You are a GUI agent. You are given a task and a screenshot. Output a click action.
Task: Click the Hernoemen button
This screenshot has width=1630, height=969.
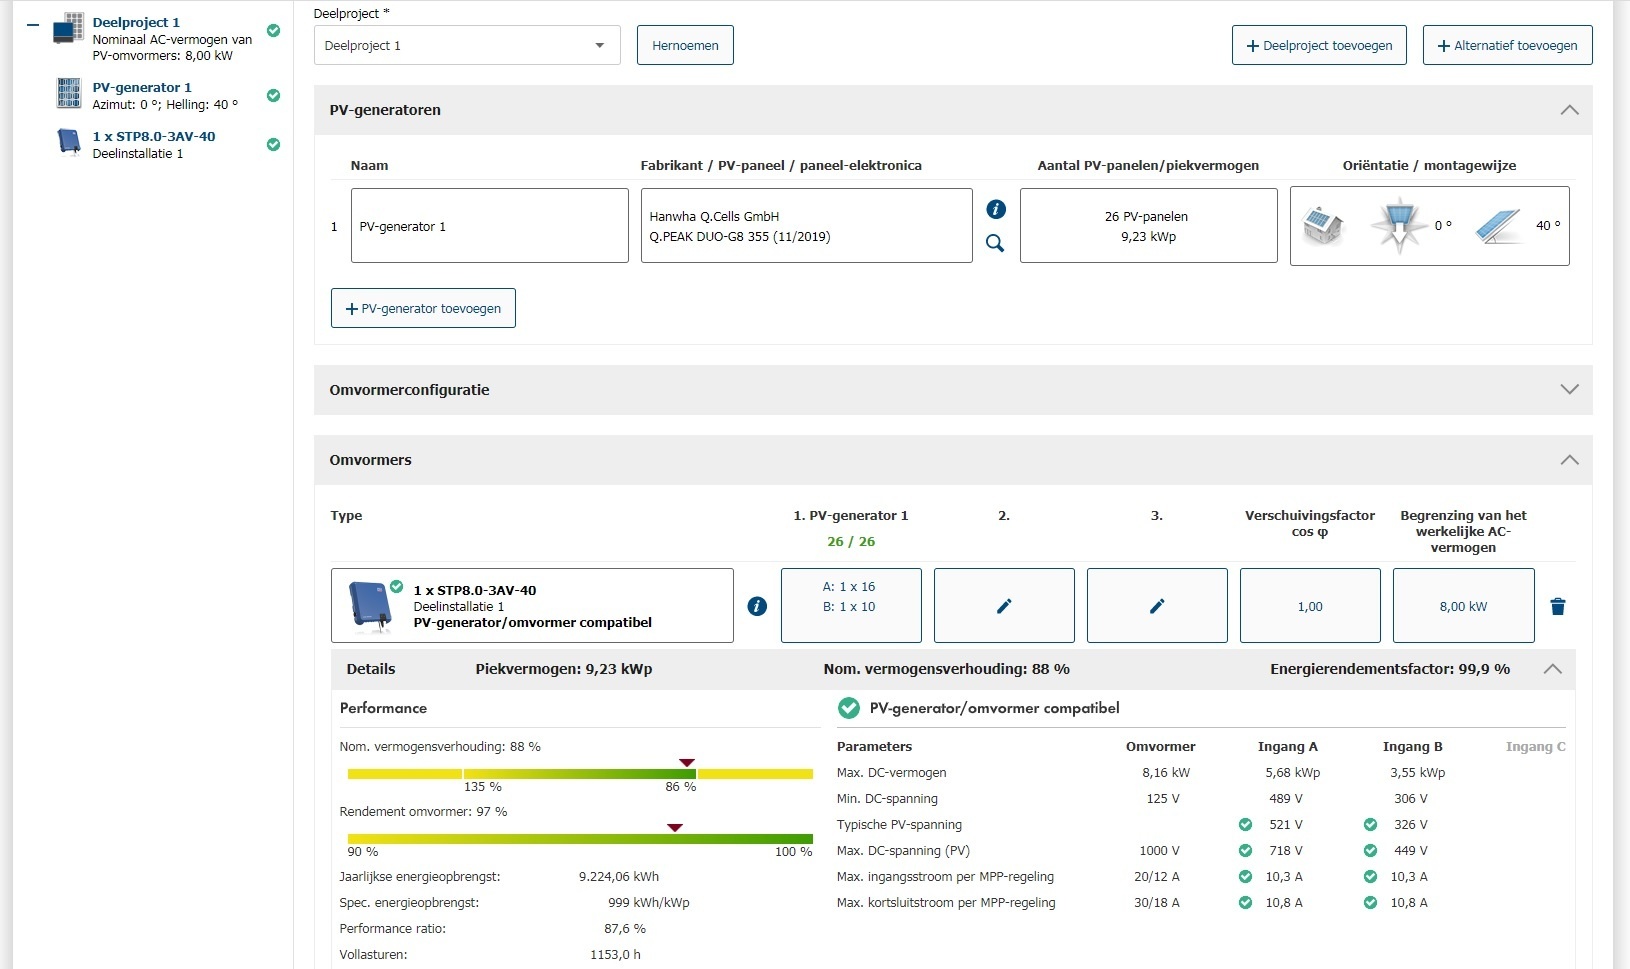685,46
